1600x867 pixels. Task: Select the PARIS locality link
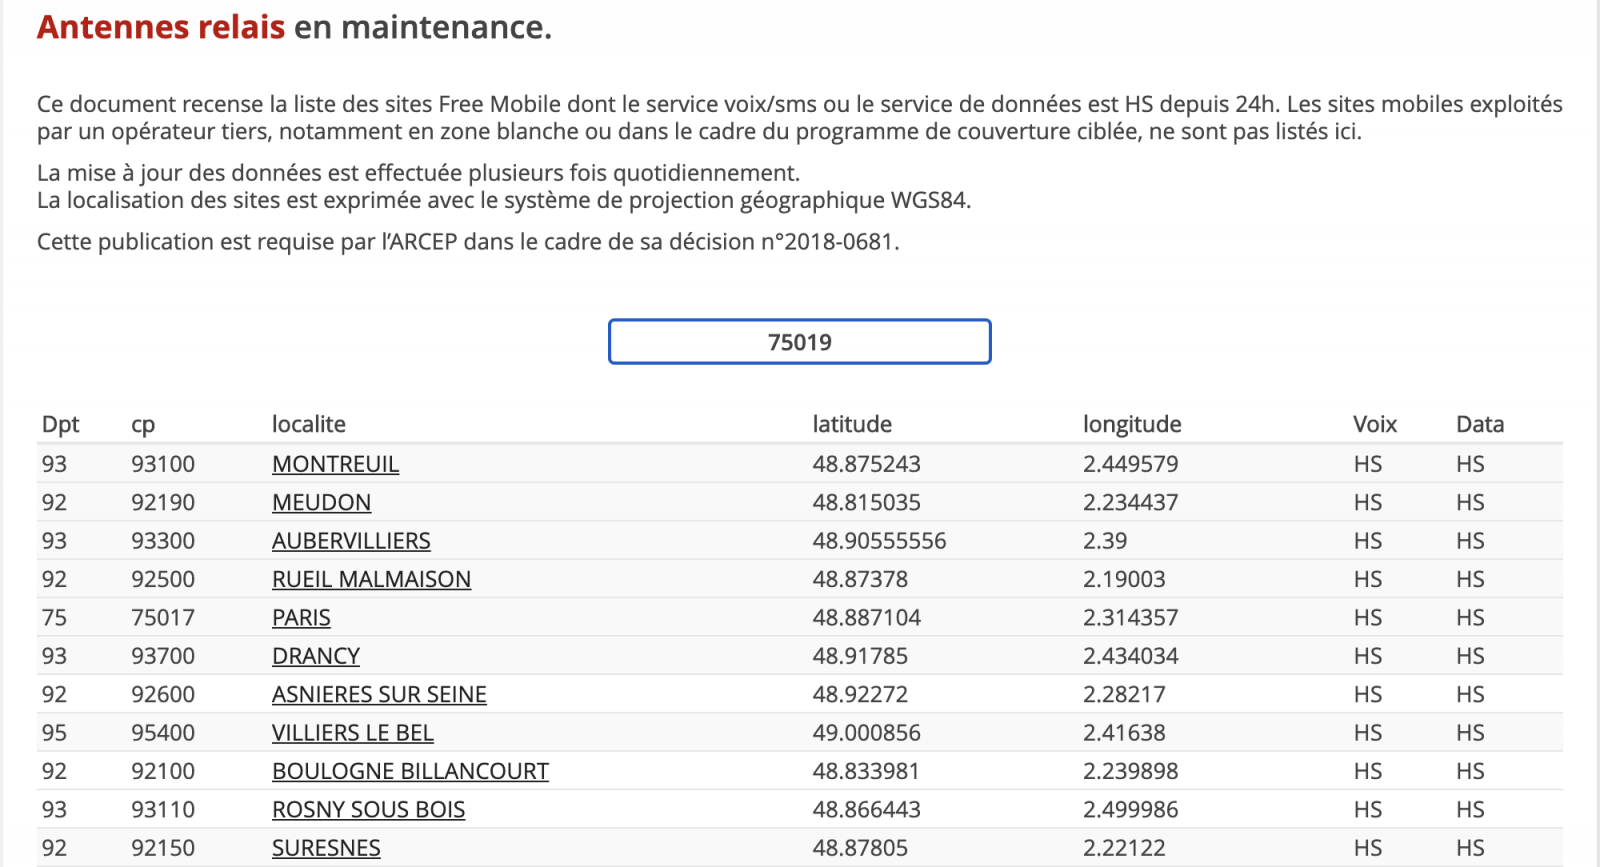tap(301, 618)
